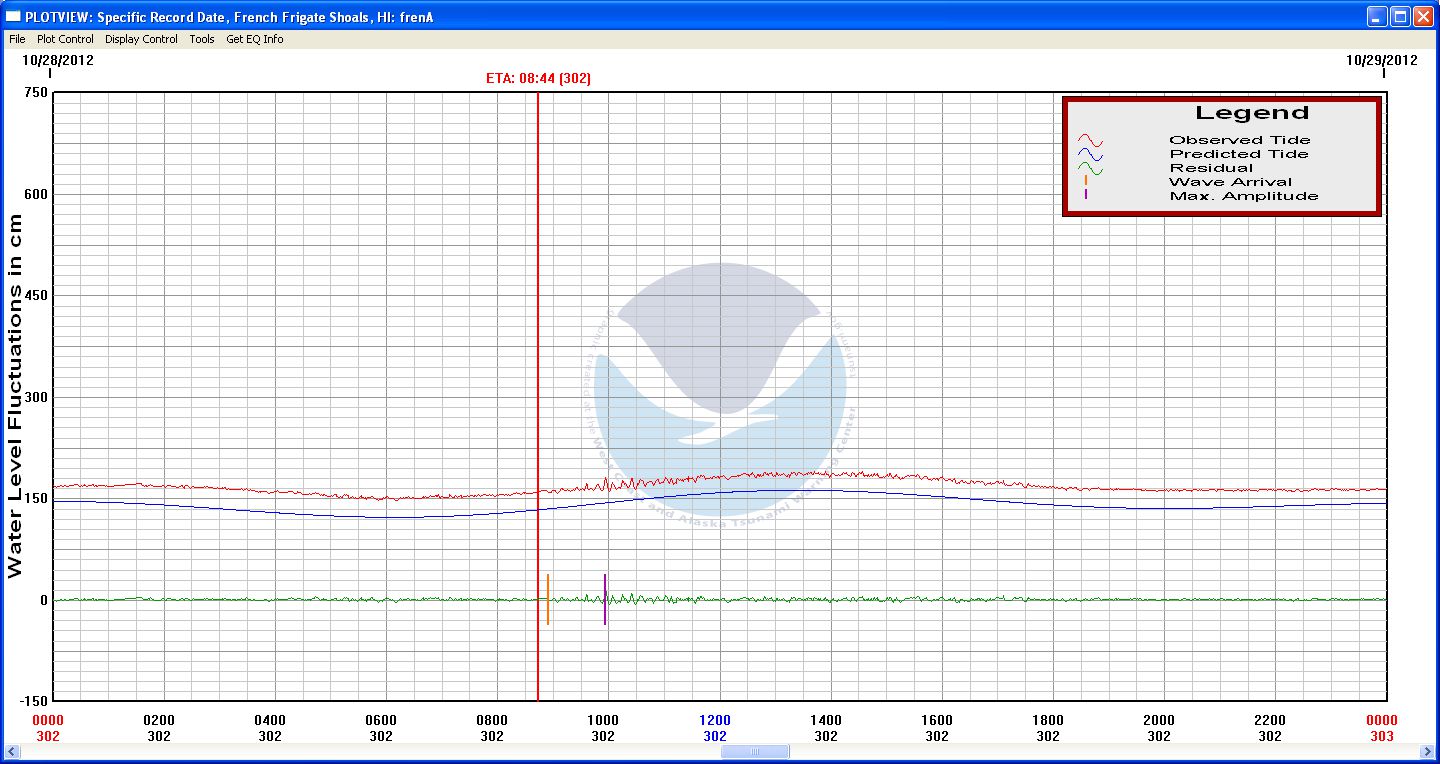
Task: Select the purple max amplitude marker on plot
Action: pos(605,599)
